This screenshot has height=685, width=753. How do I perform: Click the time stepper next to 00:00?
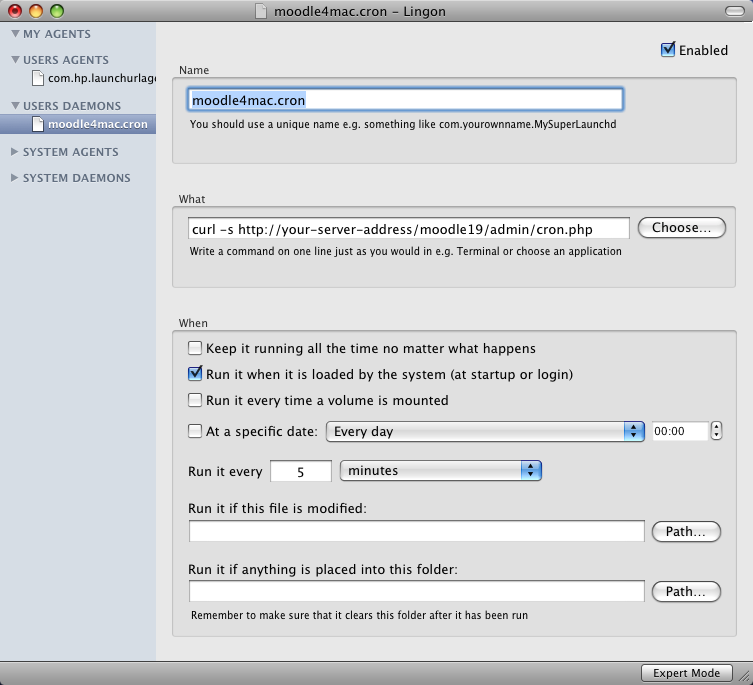coord(716,432)
